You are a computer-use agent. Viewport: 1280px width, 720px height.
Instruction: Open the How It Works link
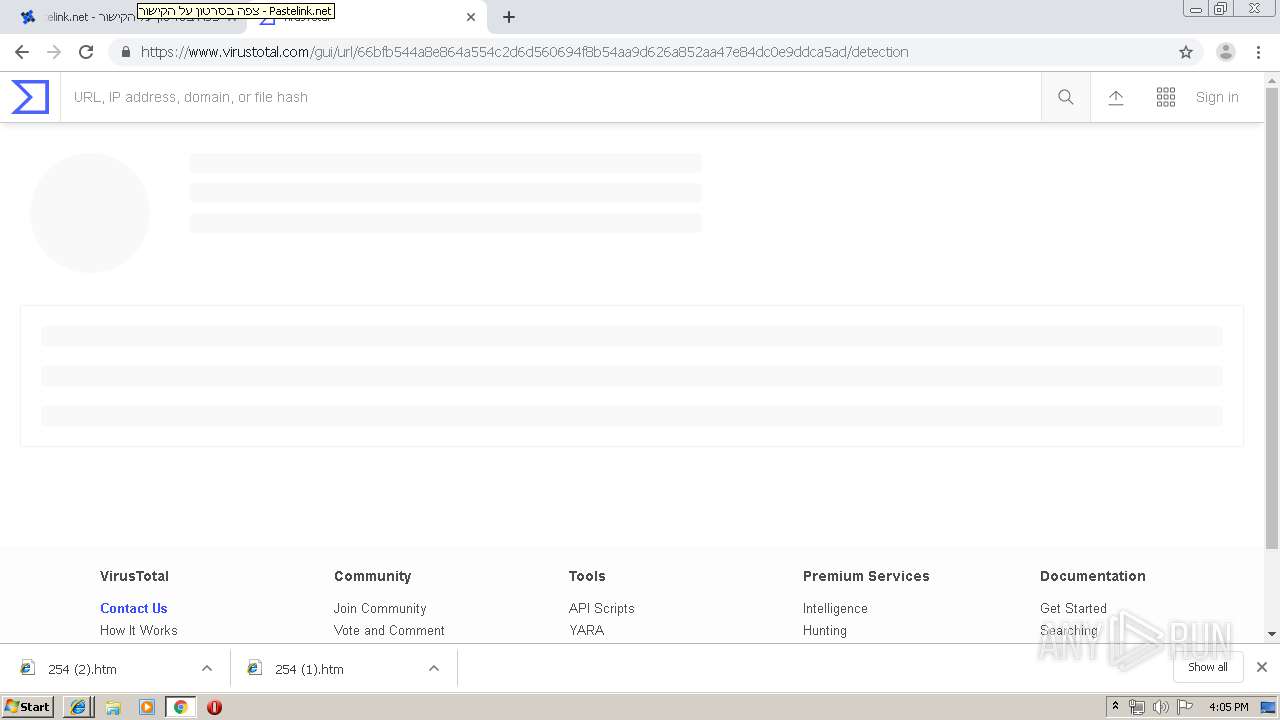(x=138, y=630)
